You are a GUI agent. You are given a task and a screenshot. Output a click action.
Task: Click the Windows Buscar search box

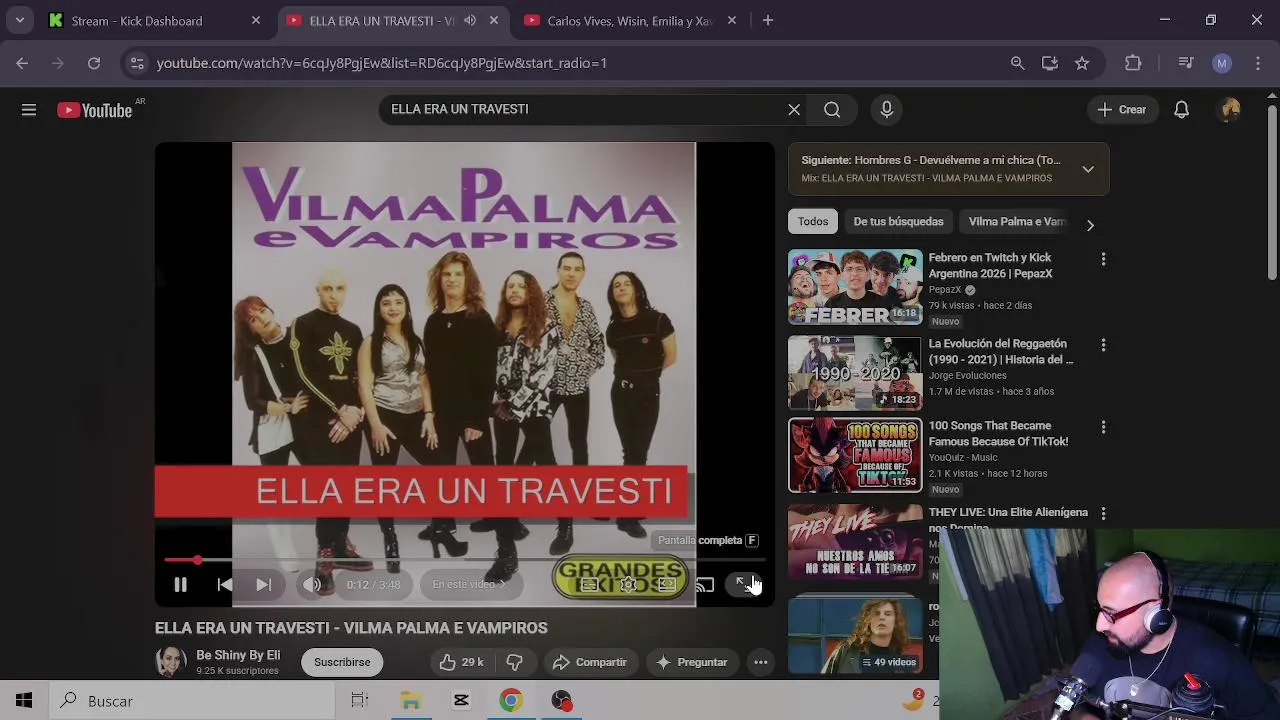coord(192,701)
